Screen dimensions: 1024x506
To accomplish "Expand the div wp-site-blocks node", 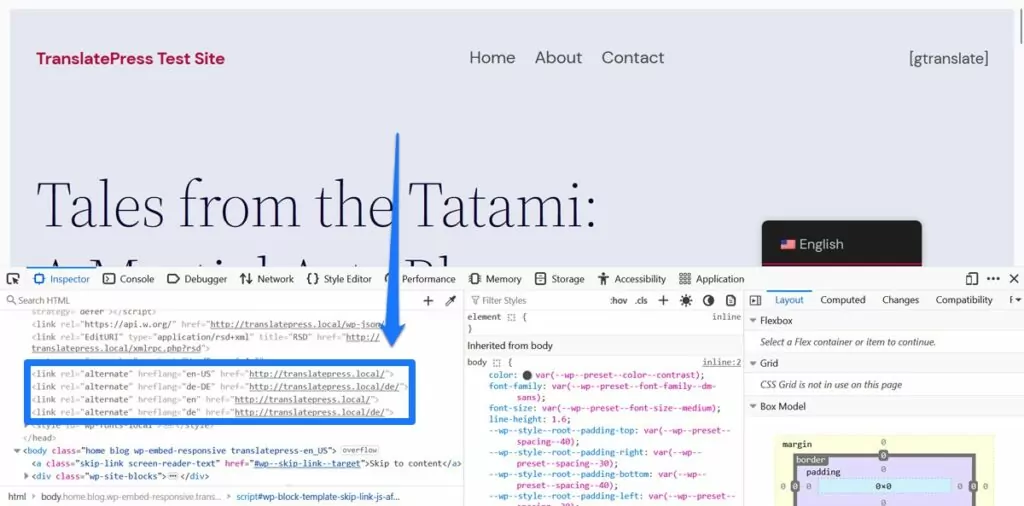I will click(27, 476).
